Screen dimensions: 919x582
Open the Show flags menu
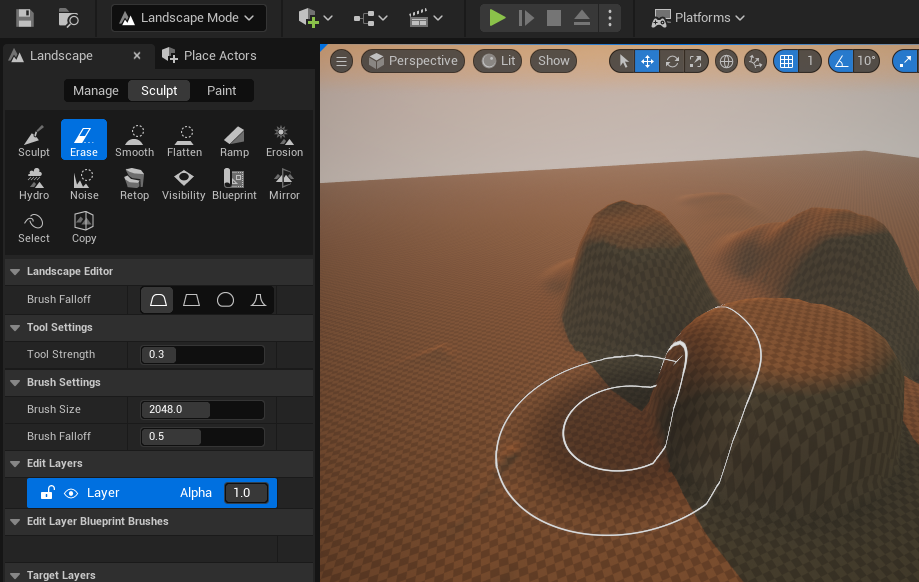553,61
